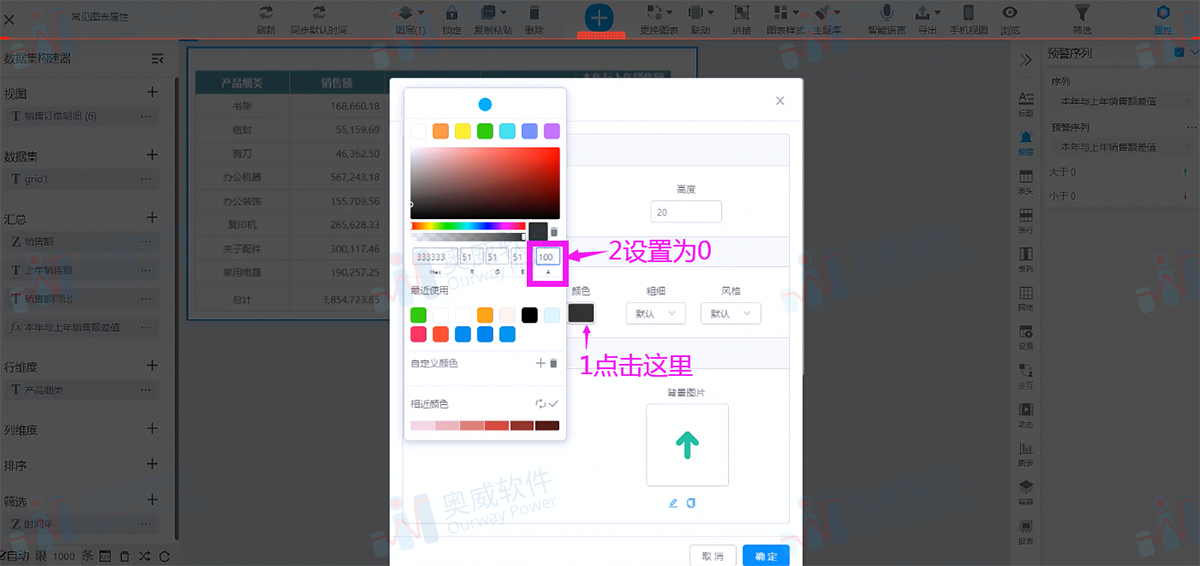
Task: Click the alpha transparency slider bar
Action: 468,237
